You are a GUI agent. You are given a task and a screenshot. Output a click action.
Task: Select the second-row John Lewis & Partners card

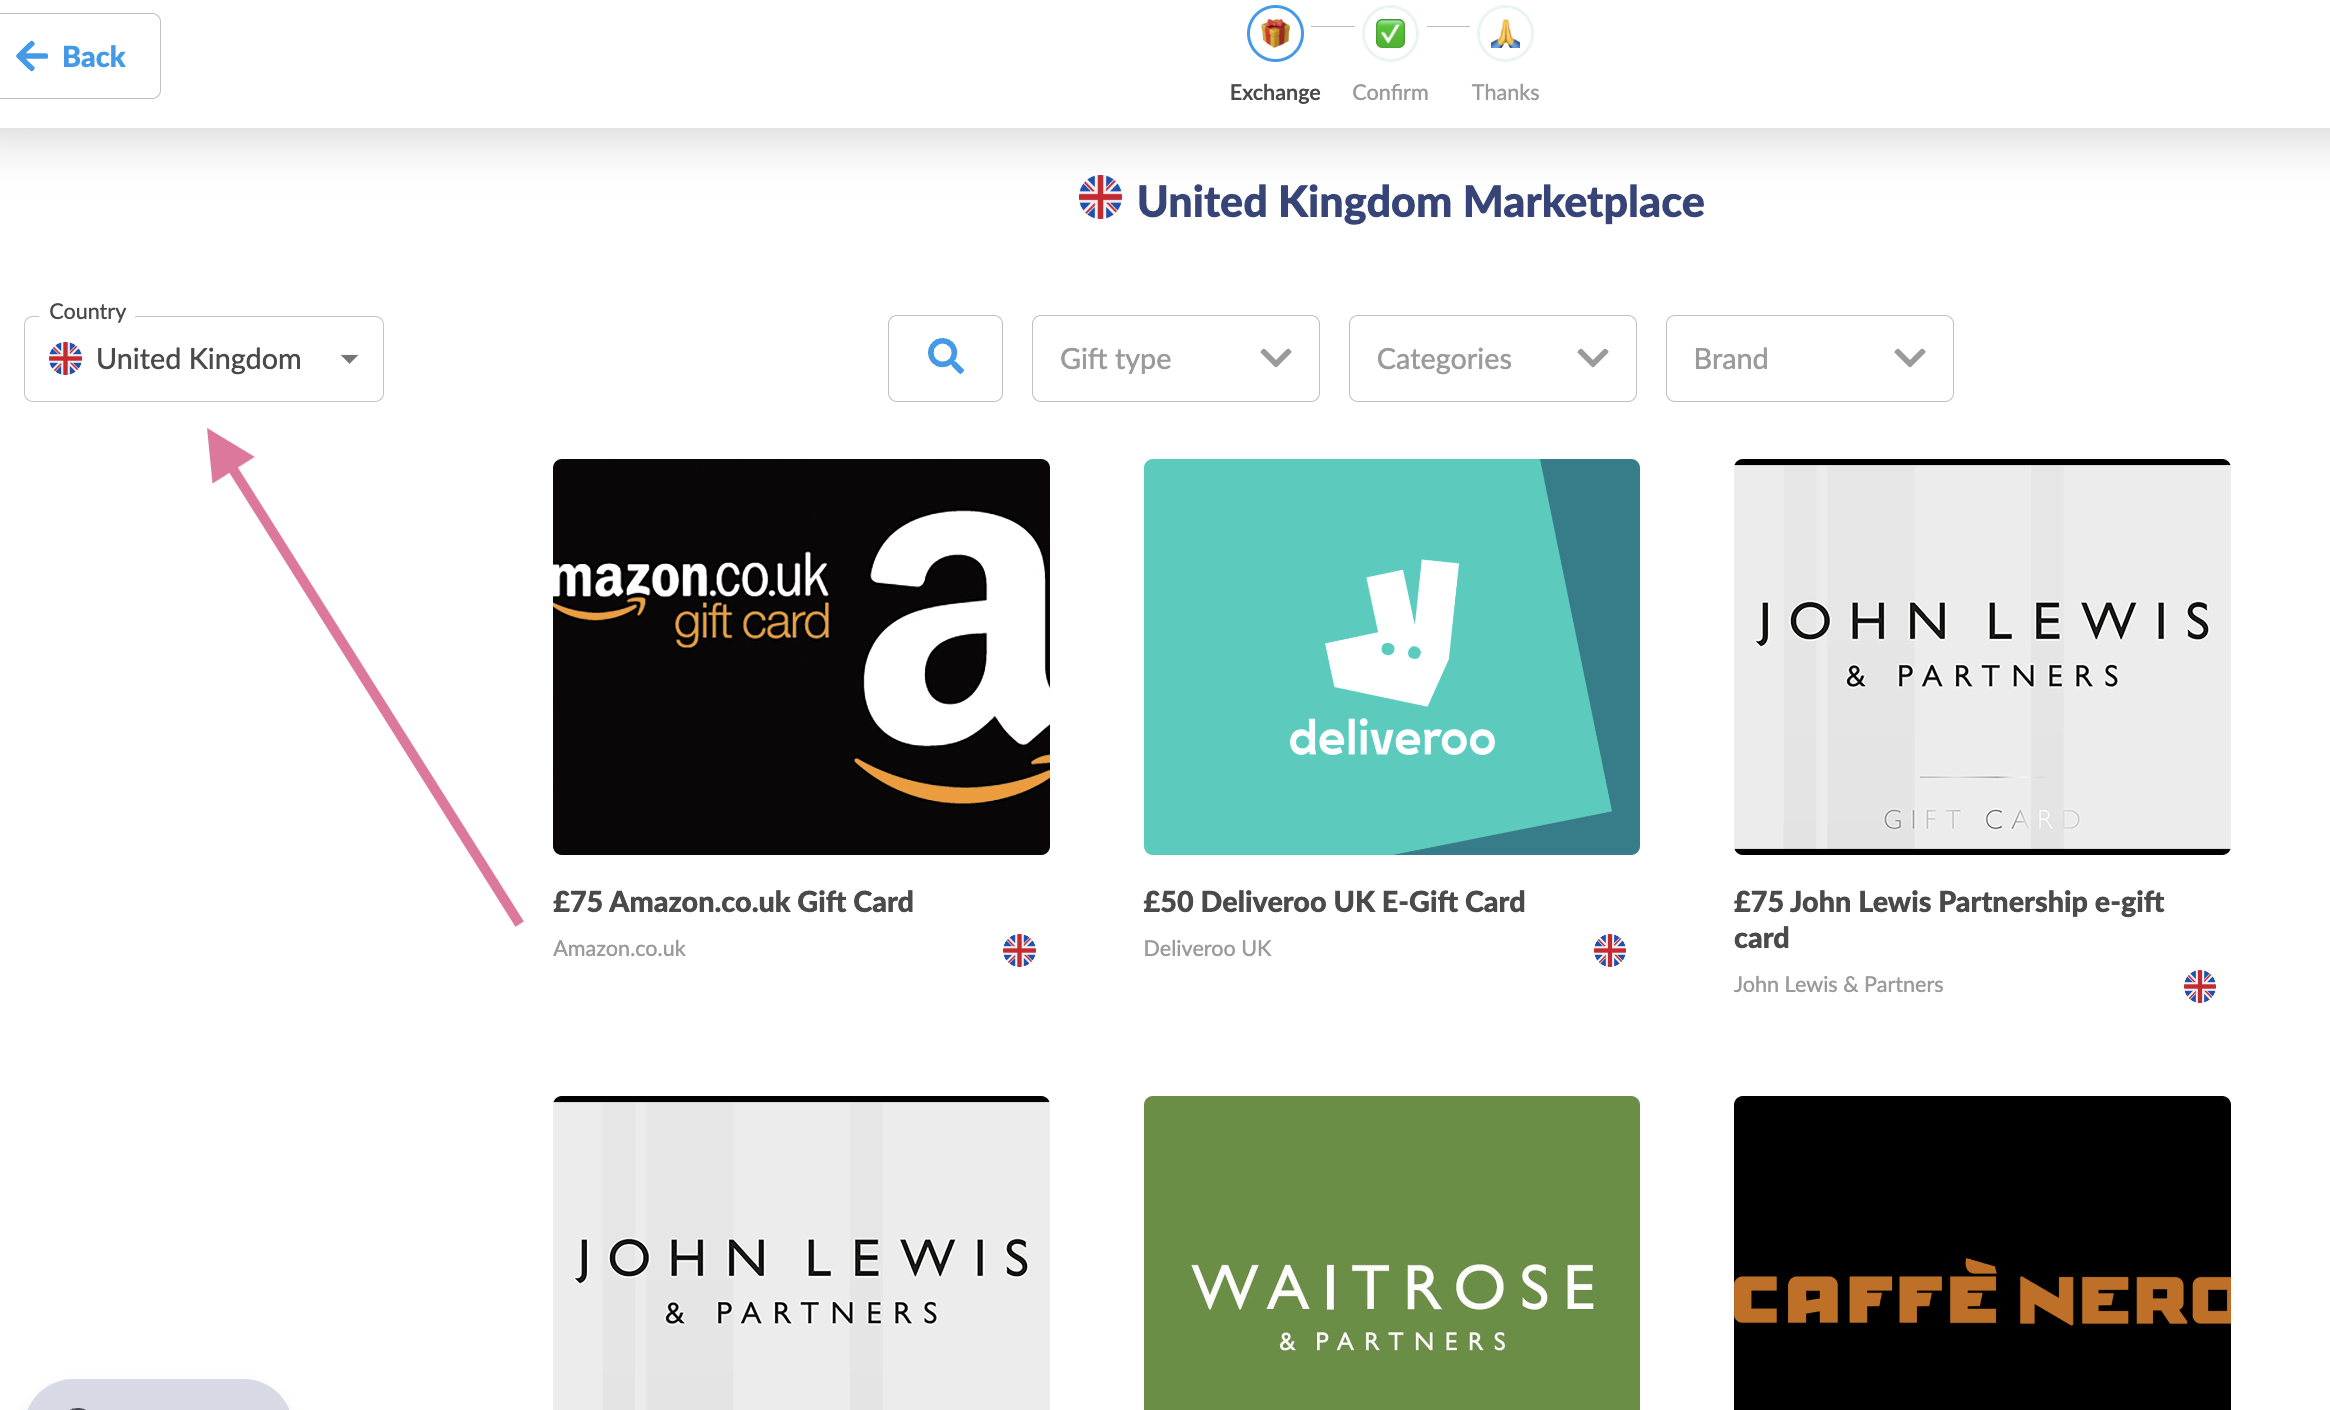pyautogui.click(x=801, y=1253)
